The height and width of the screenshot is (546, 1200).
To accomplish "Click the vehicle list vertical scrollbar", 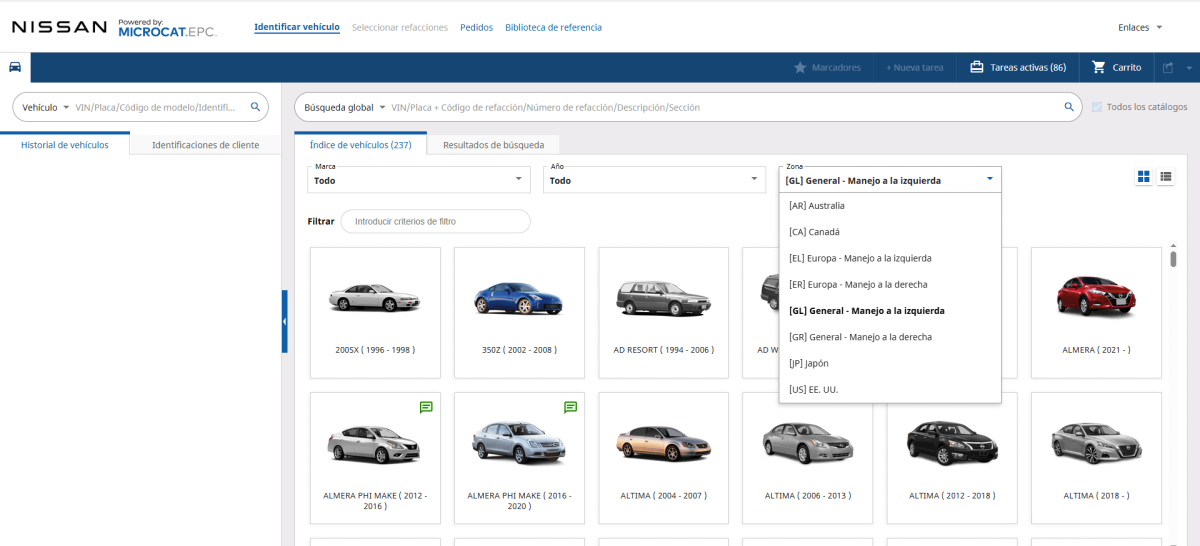I will (1173, 260).
